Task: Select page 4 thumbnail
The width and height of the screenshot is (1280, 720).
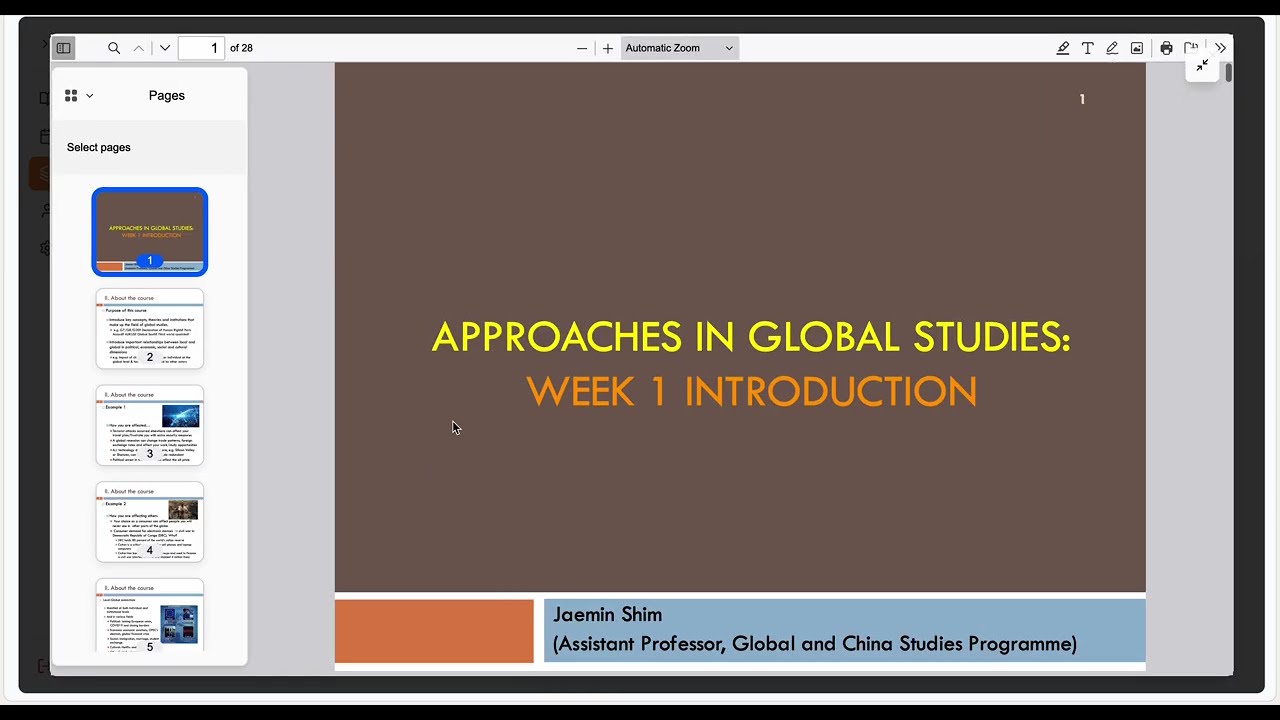Action: (150, 522)
